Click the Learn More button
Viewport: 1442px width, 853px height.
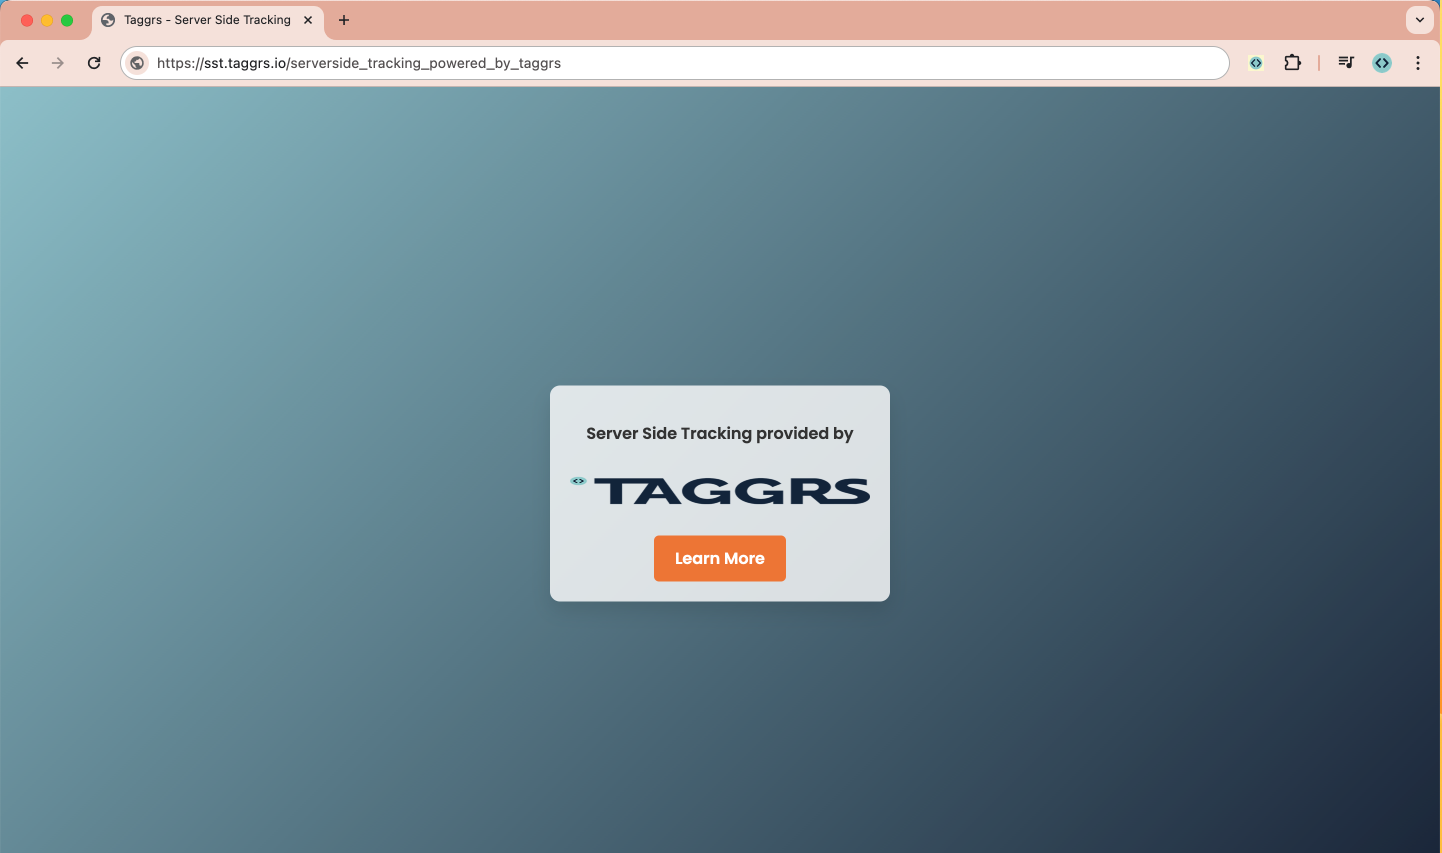pyautogui.click(x=720, y=558)
